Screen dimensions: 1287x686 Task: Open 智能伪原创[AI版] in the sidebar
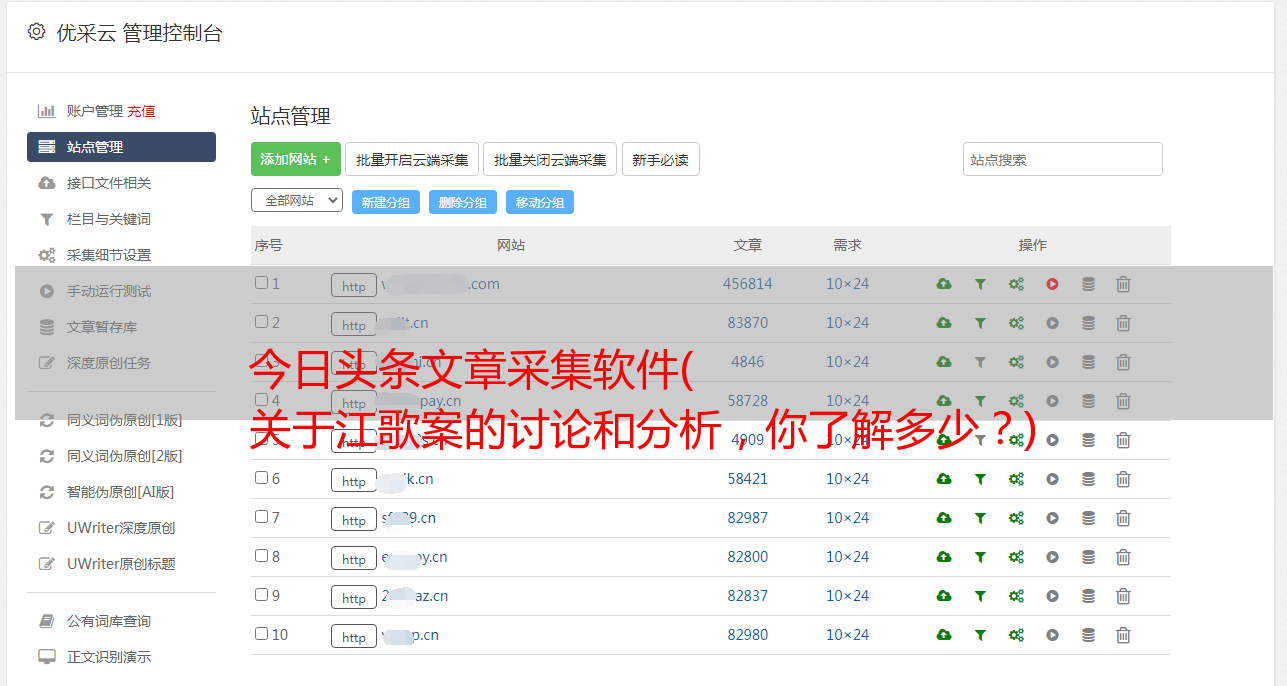point(121,492)
